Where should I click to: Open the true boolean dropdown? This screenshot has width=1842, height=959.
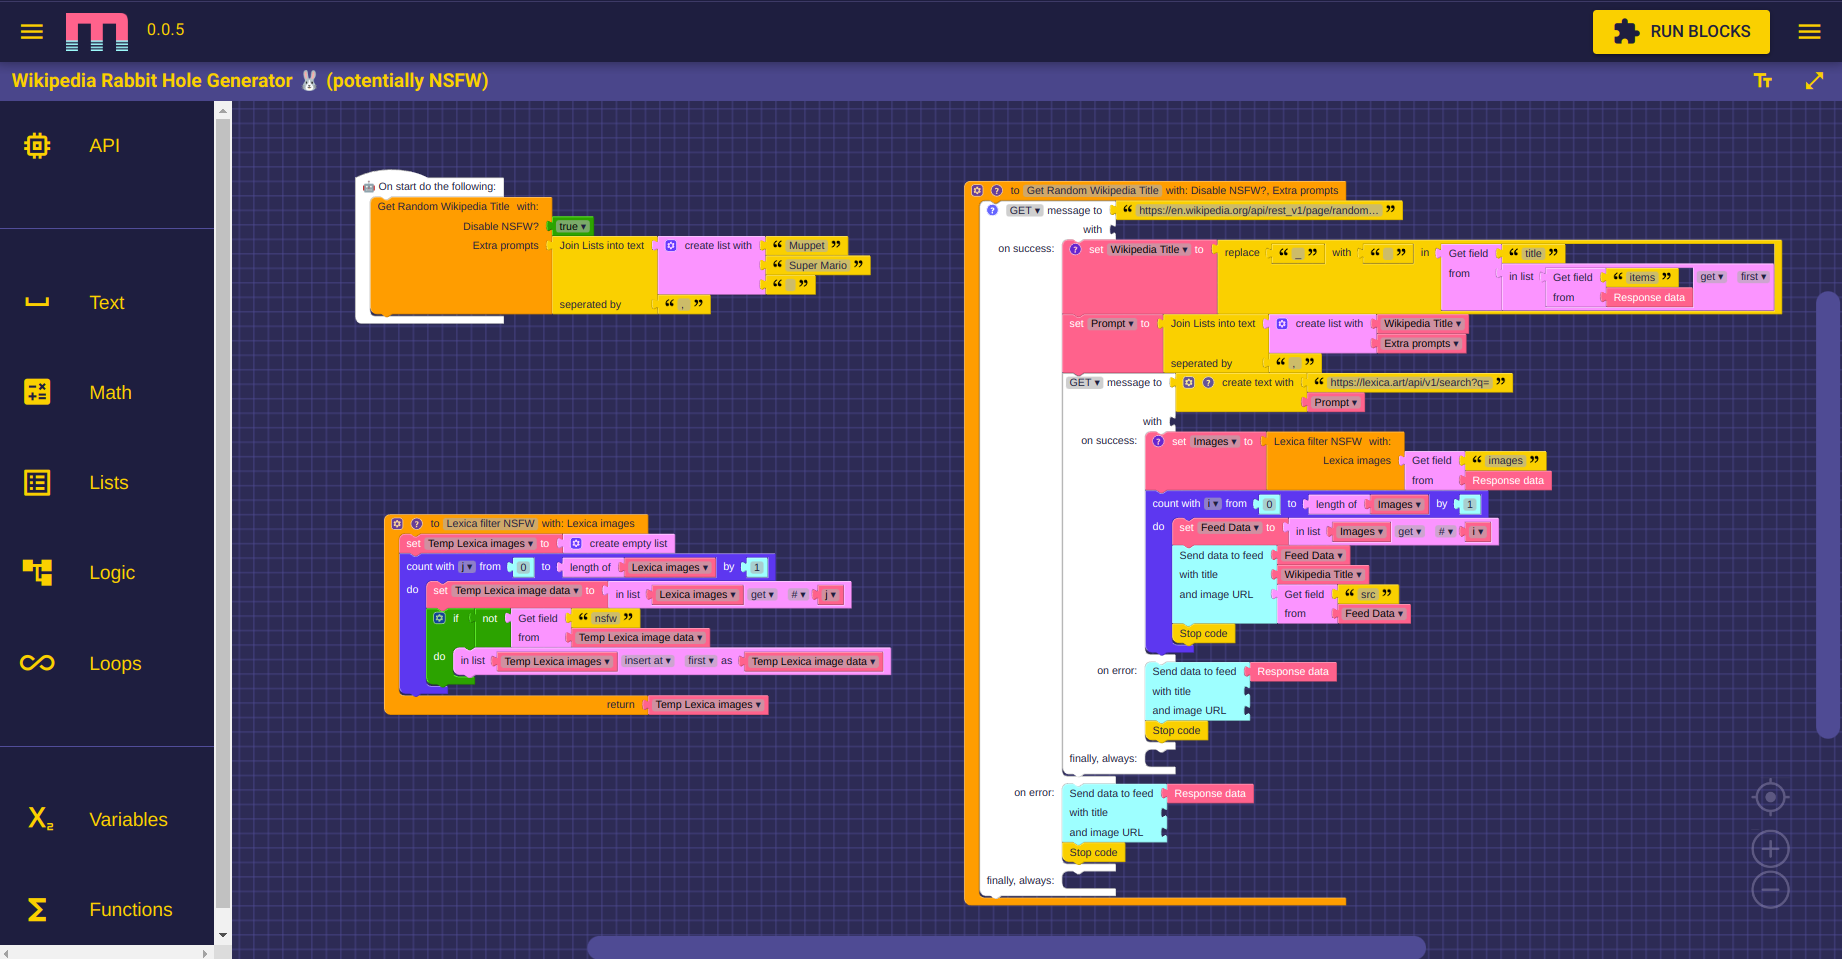point(573,226)
